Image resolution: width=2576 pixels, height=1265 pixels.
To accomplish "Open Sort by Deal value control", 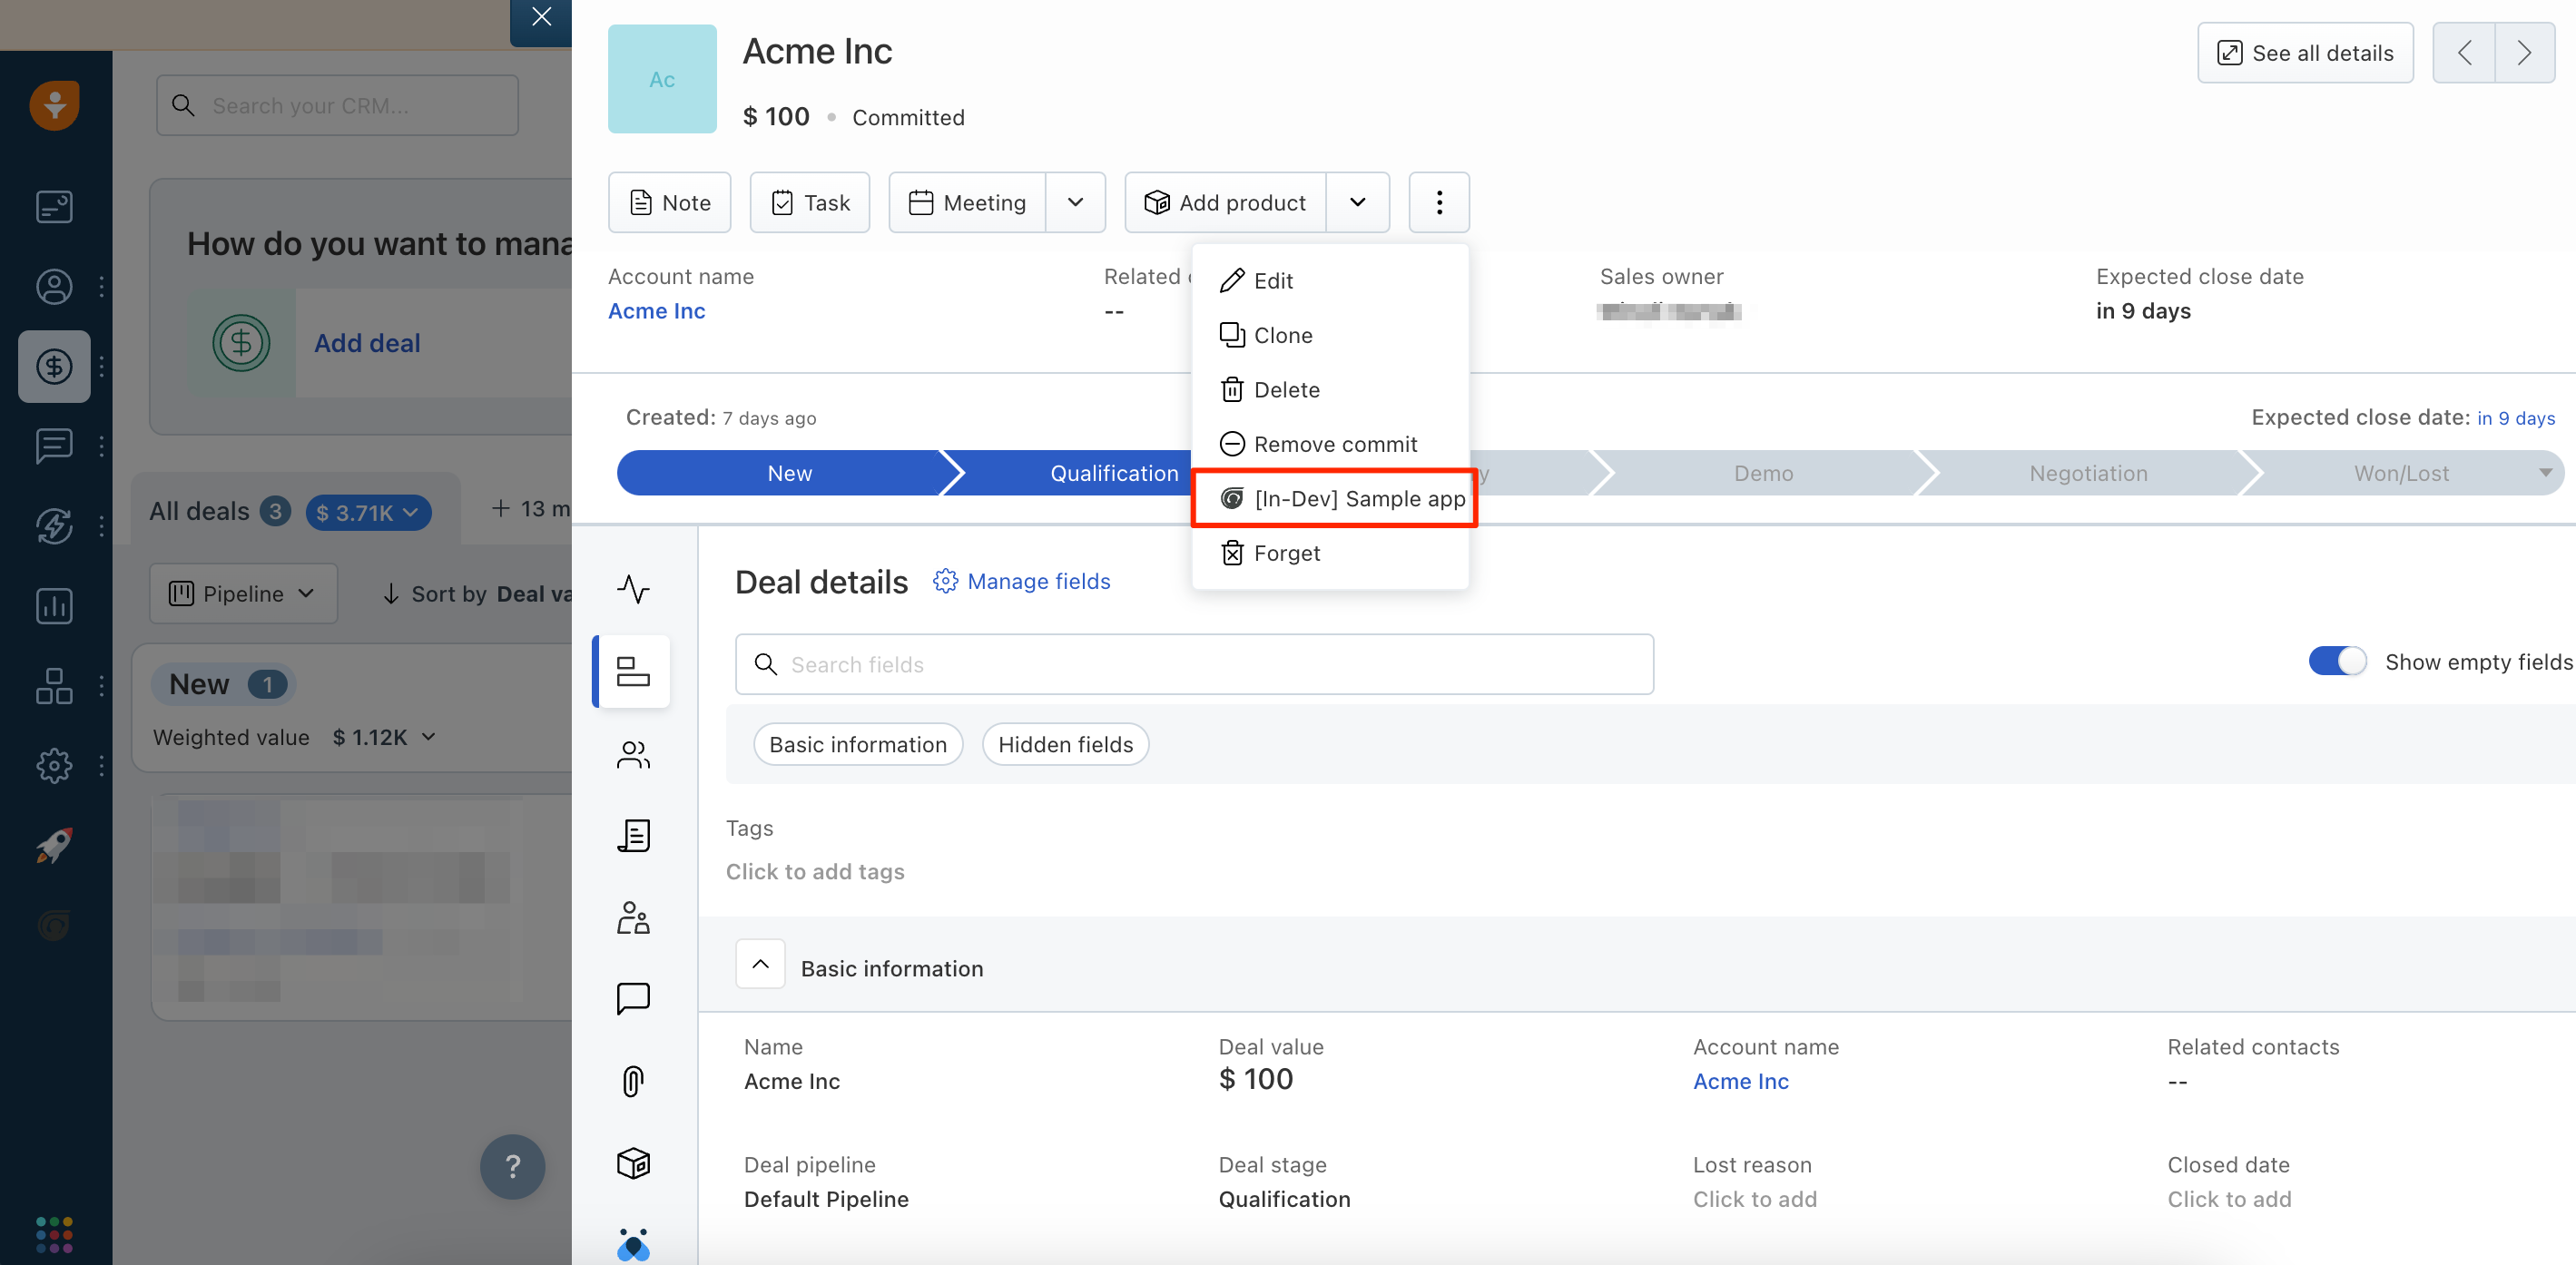I will 478,594.
